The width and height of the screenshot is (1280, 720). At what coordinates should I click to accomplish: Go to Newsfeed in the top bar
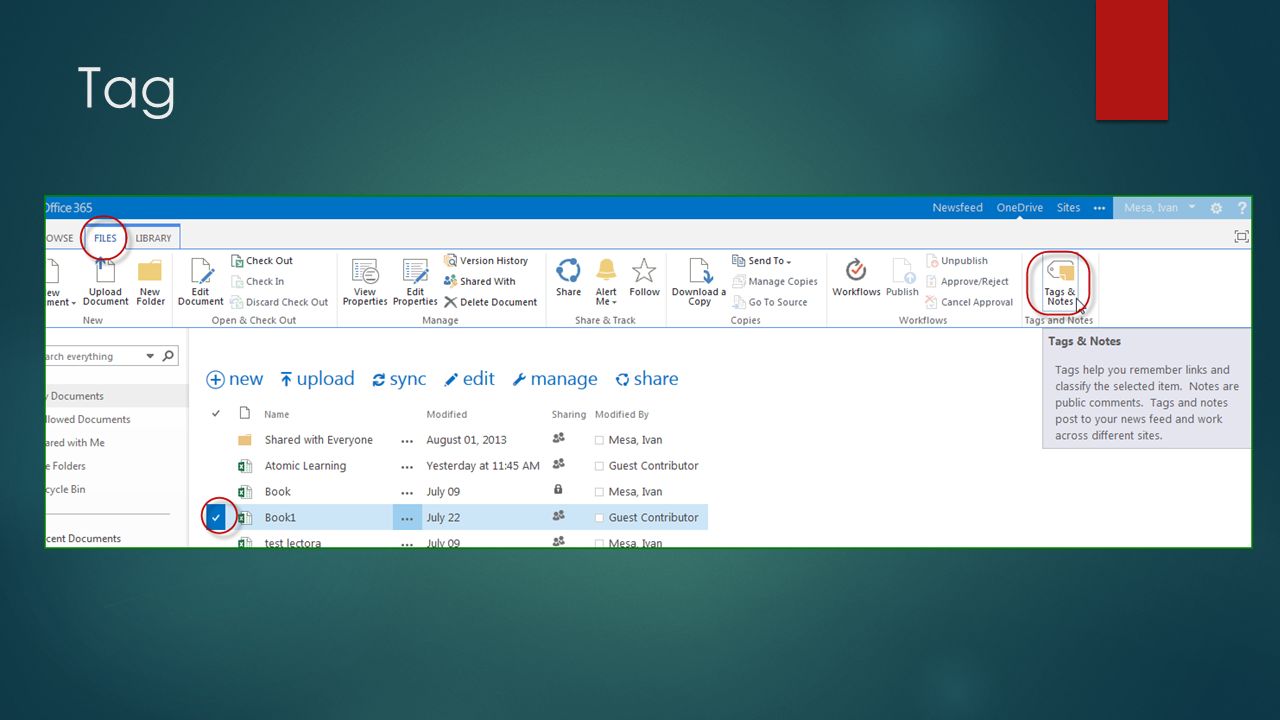pos(957,208)
